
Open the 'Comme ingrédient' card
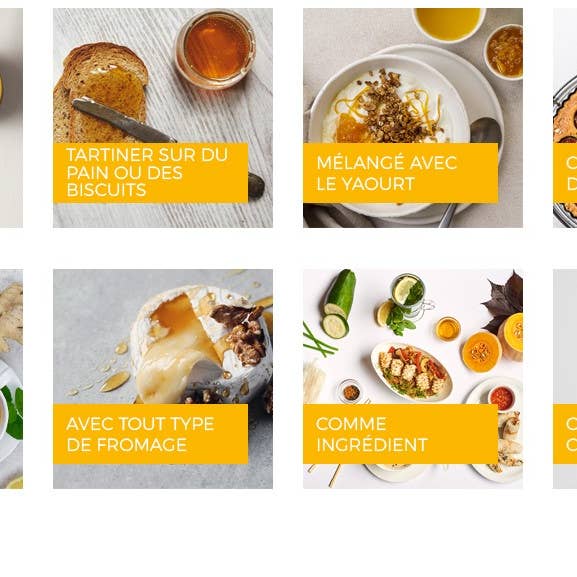(x=413, y=379)
